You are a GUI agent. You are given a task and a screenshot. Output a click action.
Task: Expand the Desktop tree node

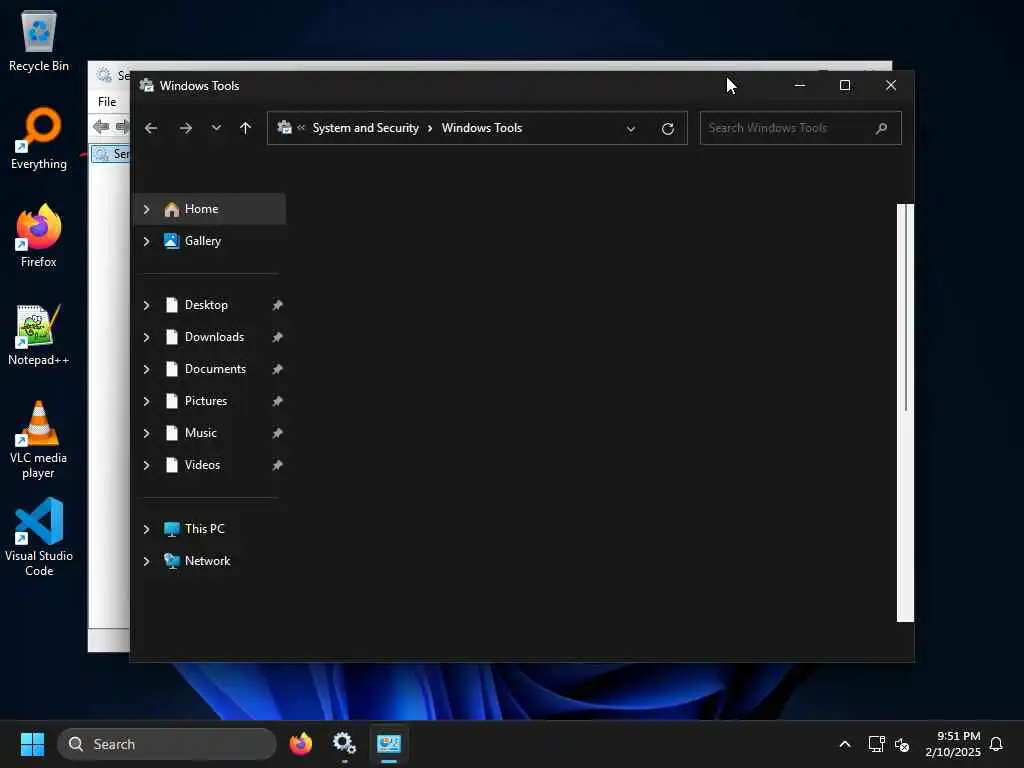[146, 305]
